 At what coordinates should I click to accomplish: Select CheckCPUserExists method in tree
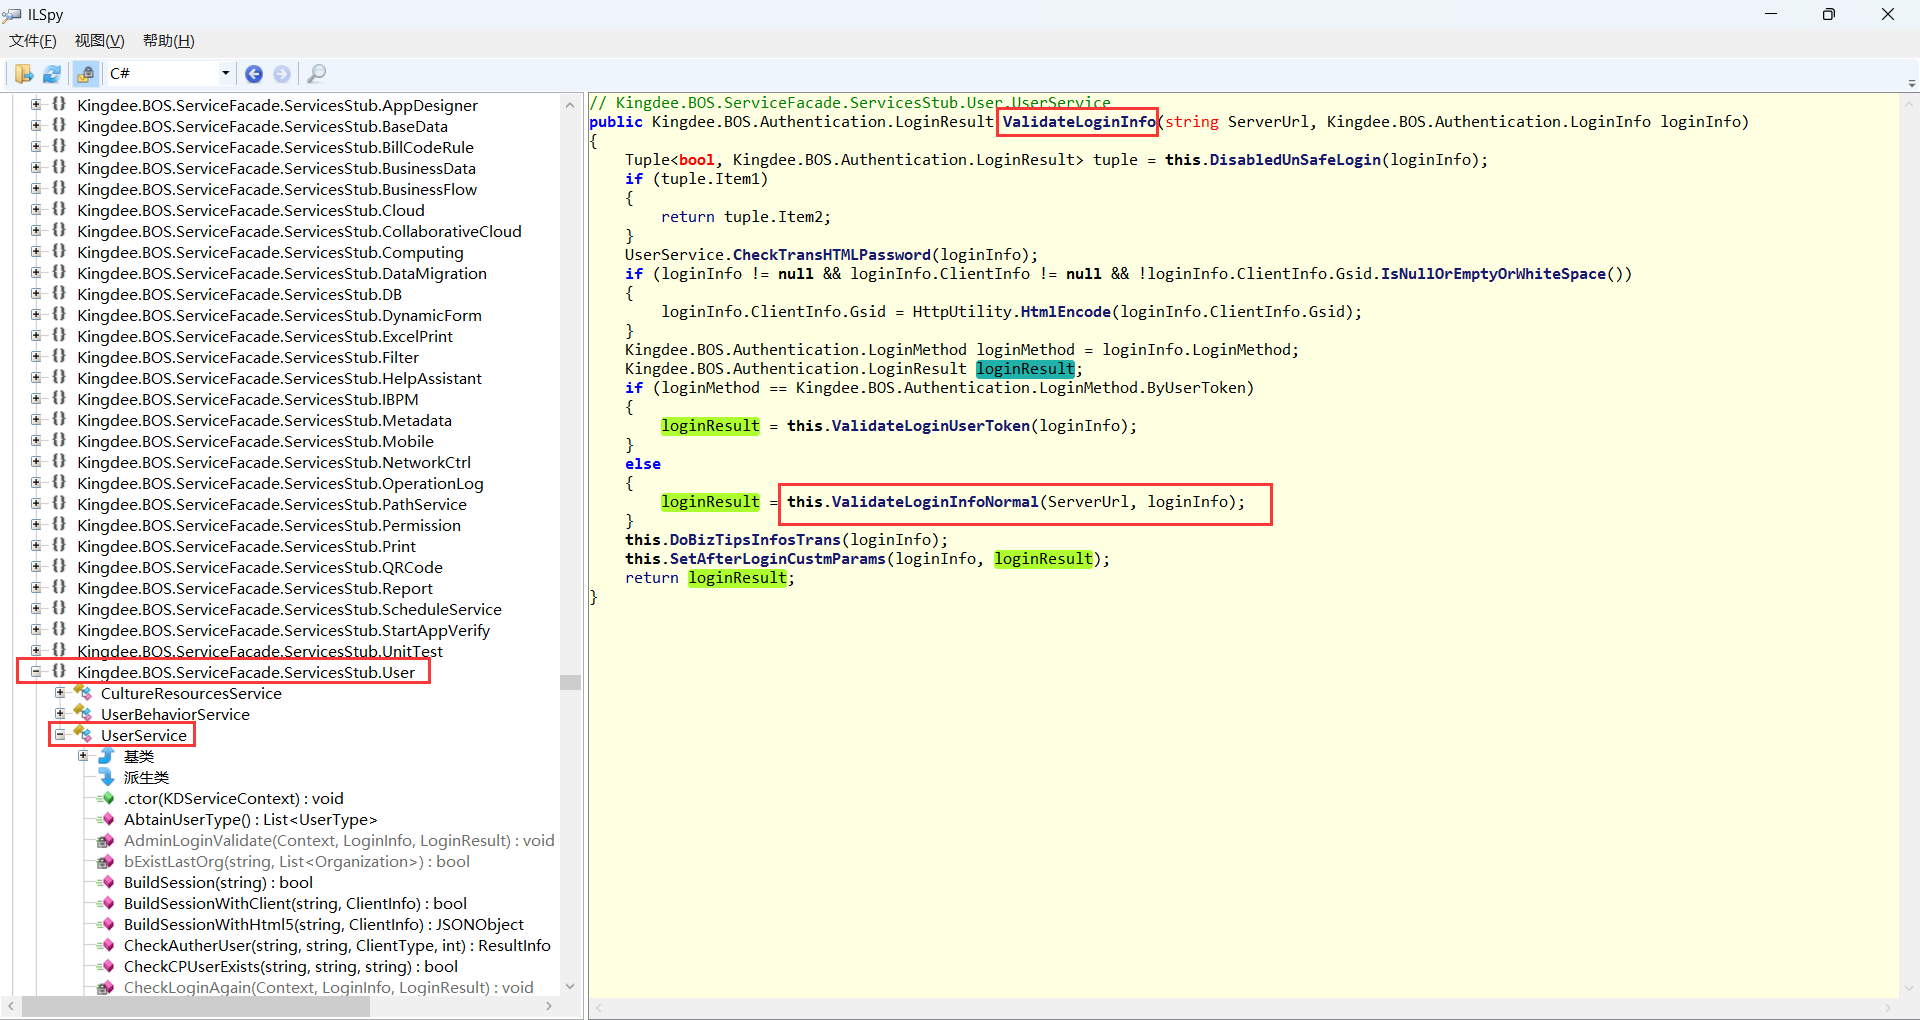point(291,966)
